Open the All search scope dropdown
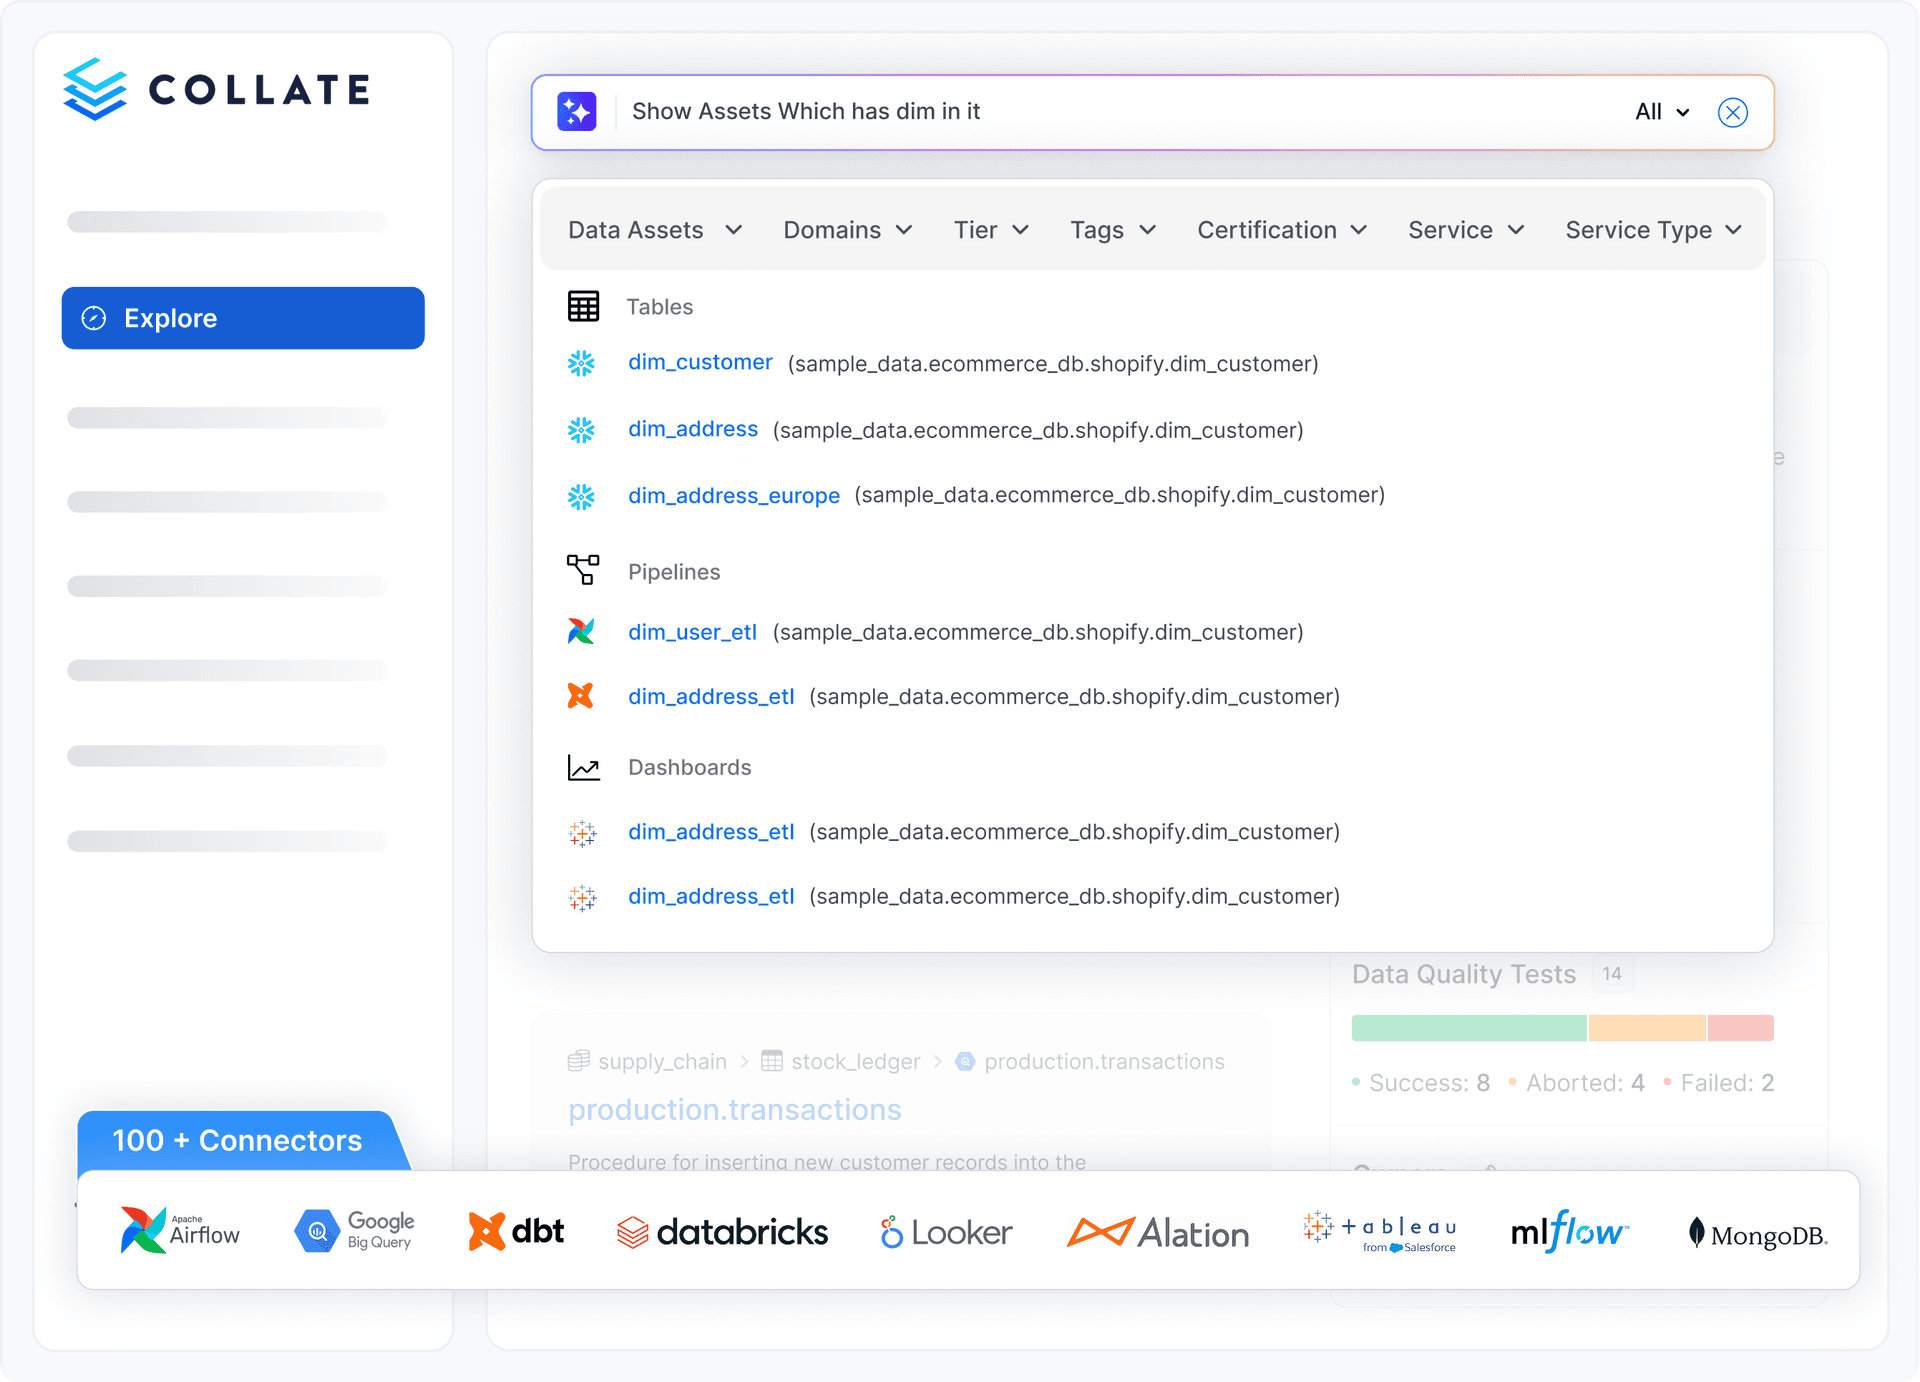The width and height of the screenshot is (1920, 1382). coord(1661,112)
